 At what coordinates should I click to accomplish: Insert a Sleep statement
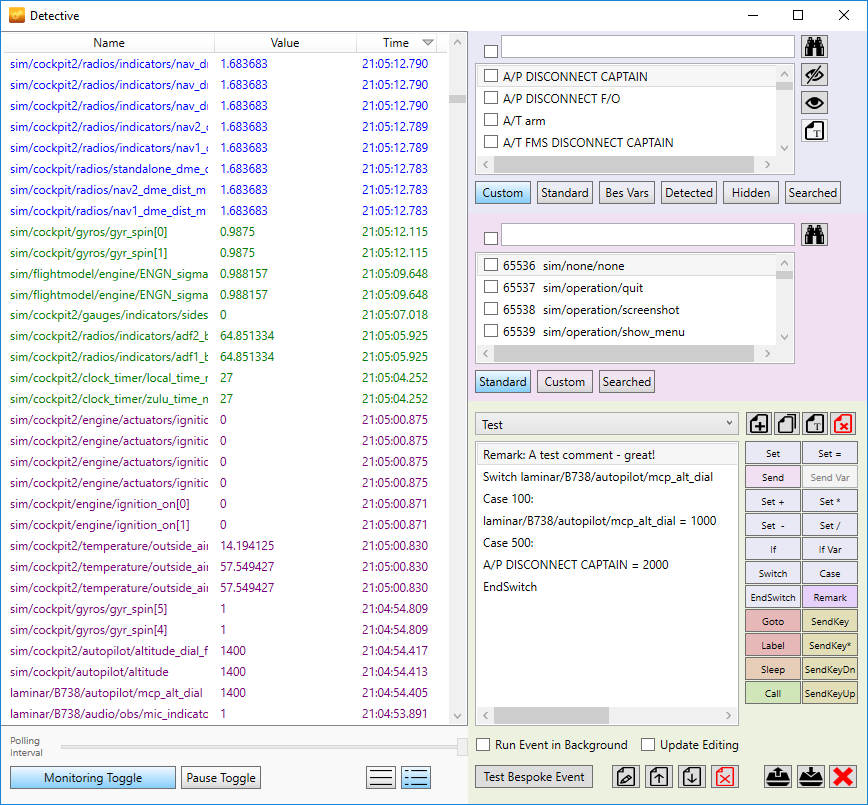pyautogui.click(x=773, y=669)
